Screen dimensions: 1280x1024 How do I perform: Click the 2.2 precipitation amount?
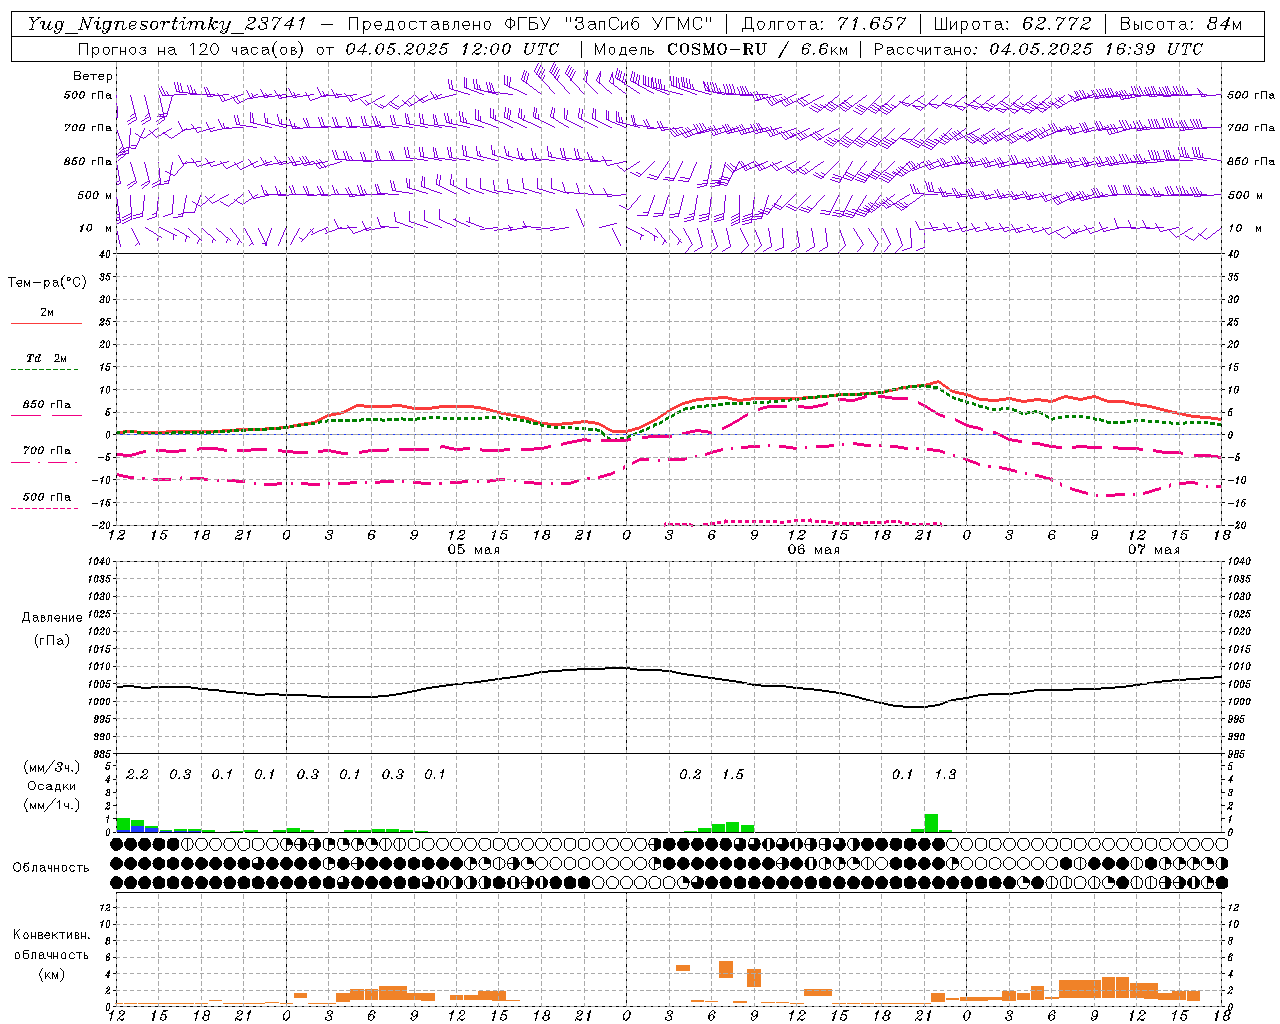pyautogui.click(x=137, y=775)
